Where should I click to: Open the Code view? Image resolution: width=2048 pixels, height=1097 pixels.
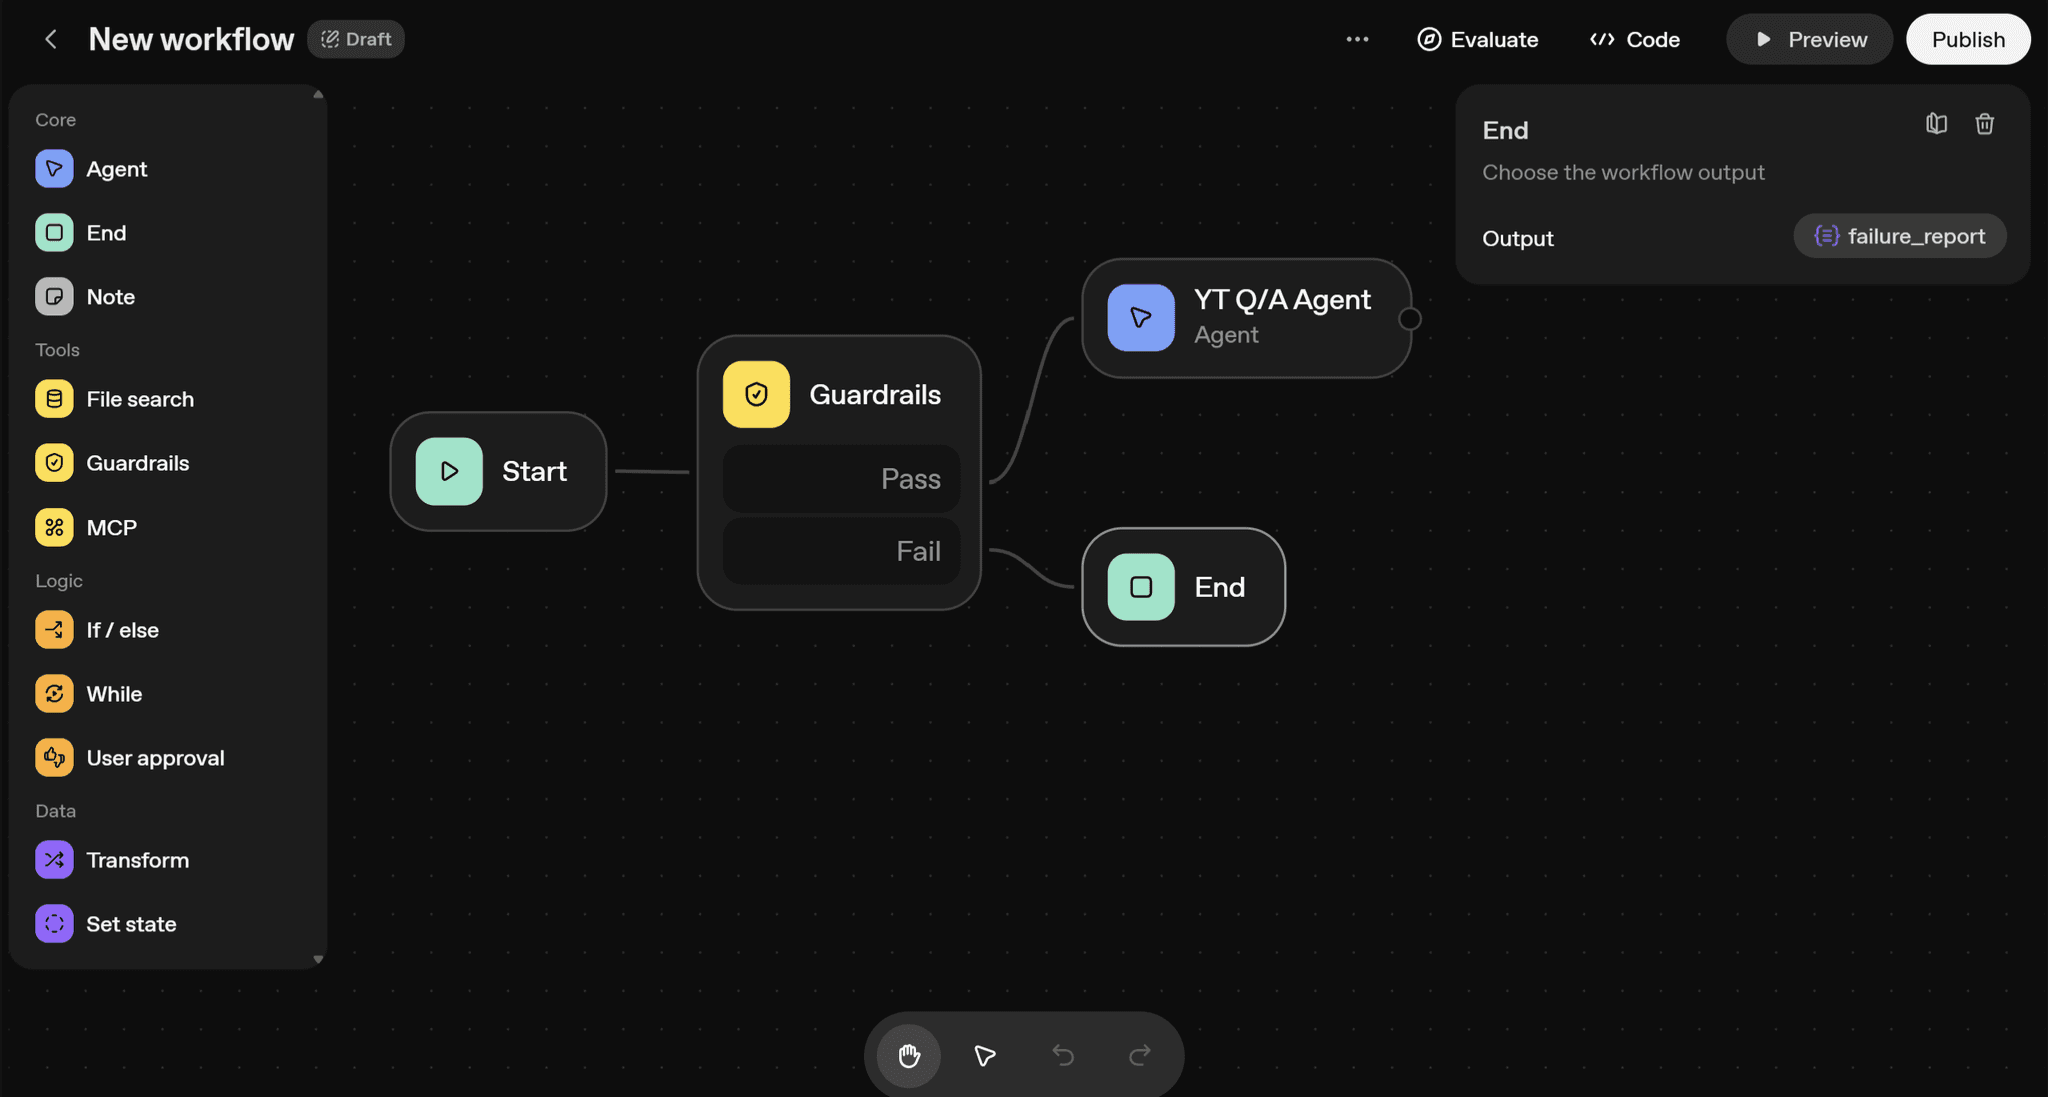pos(1634,39)
